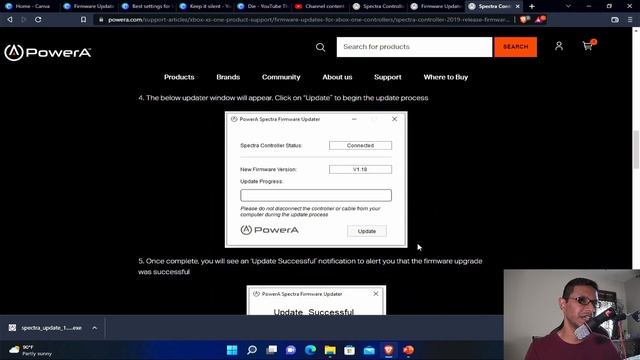Viewport: 640px width, 360px height.
Task: Click the Search for products field
Action: [x=414, y=47]
